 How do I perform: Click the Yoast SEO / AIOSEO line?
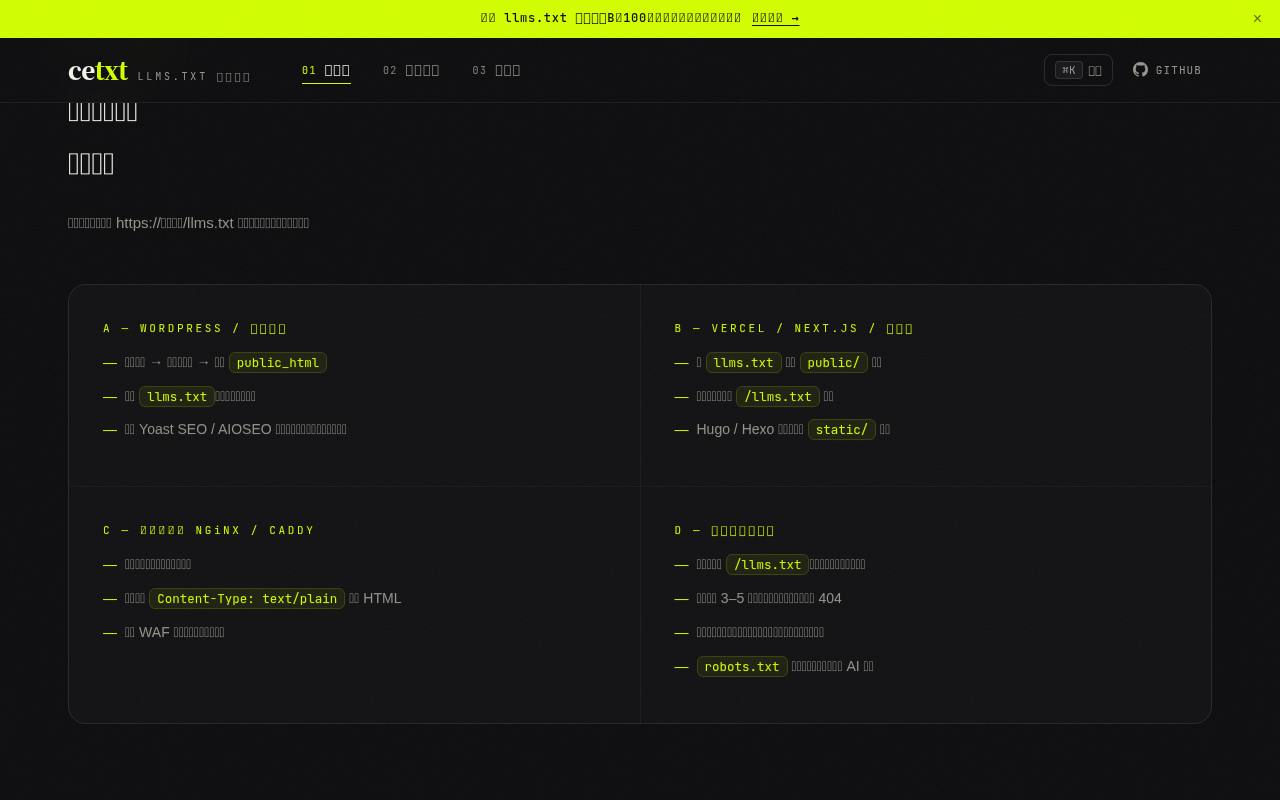point(235,429)
